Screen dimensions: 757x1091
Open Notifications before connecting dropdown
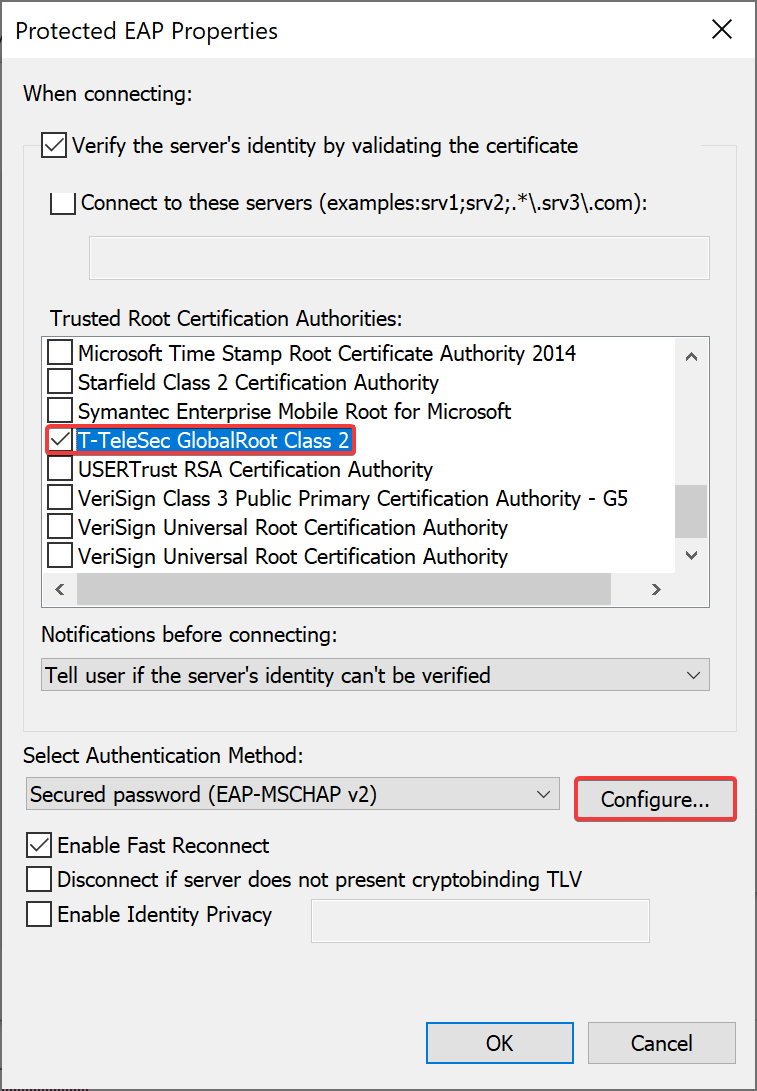click(376, 675)
